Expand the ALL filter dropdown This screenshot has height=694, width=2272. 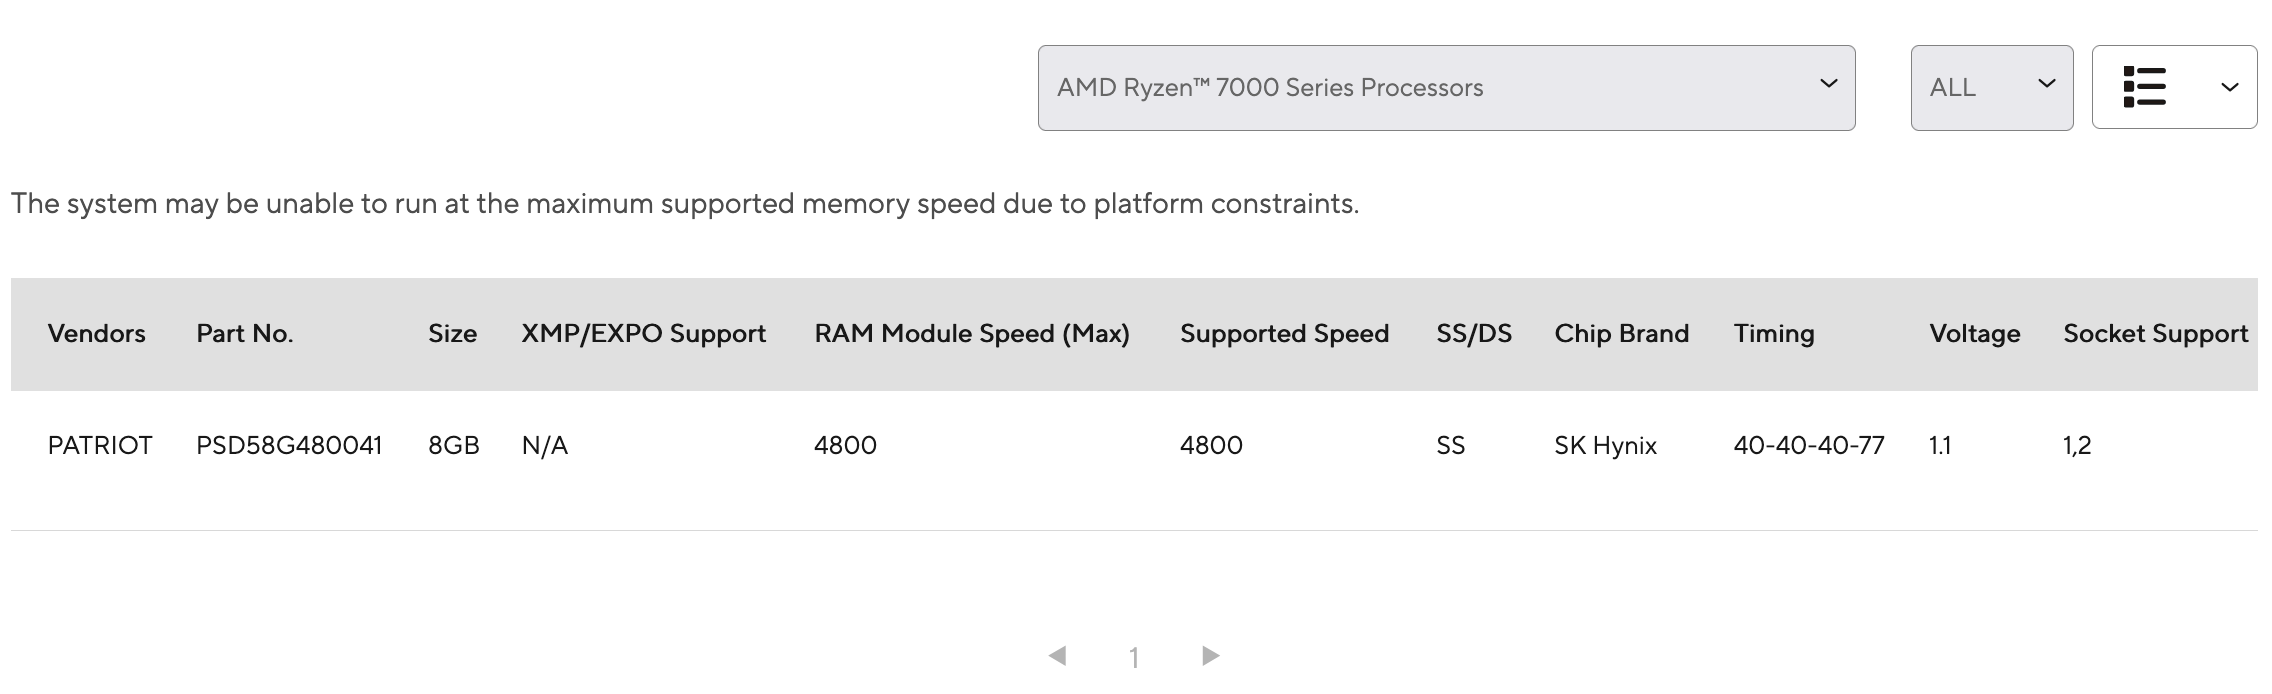click(1990, 88)
